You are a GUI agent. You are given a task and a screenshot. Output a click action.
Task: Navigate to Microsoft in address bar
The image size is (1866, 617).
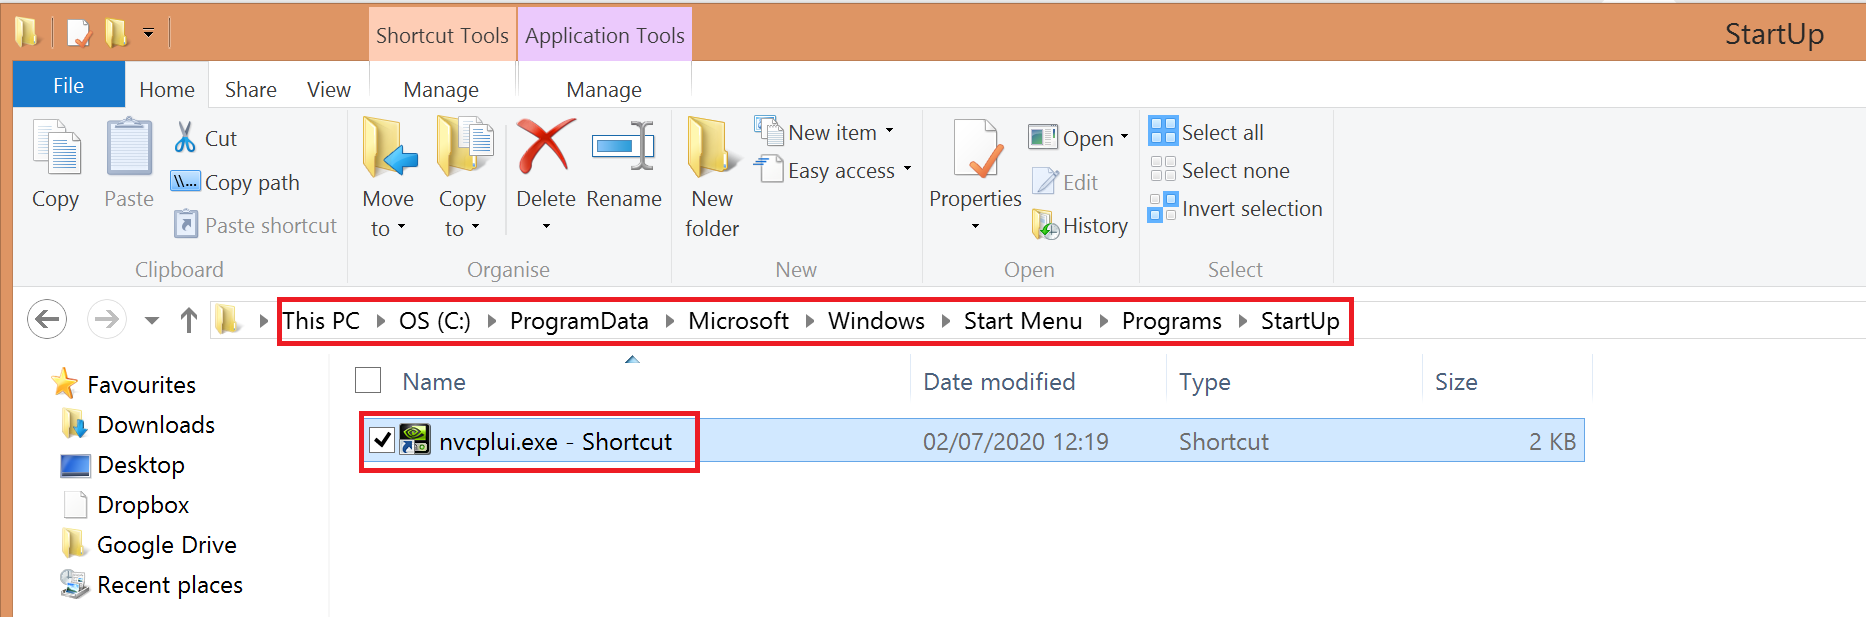tap(739, 321)
